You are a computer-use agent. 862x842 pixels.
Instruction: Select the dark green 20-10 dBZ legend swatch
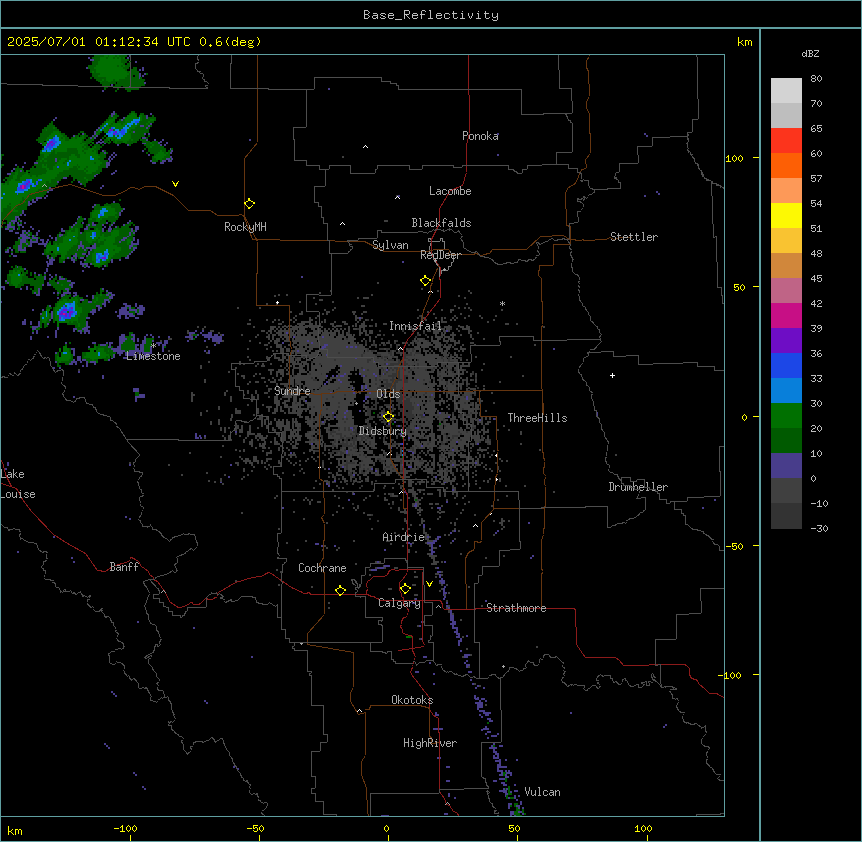[x=786, y=441]
